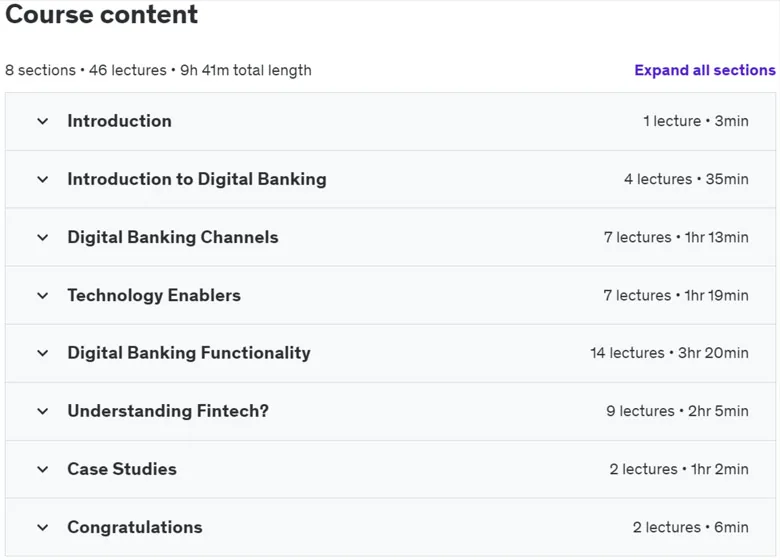This screenshot has height=560, width=780.
Task: Select the Introduction section title
Action: pyautogui.click(x=119, y=121)
